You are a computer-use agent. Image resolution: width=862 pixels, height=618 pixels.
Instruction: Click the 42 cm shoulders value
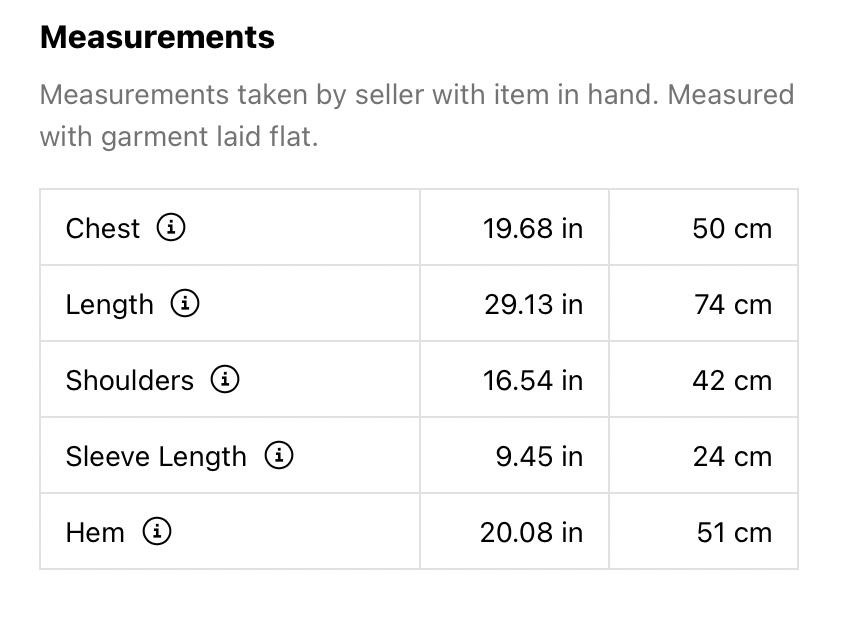(x=732, y=380)
